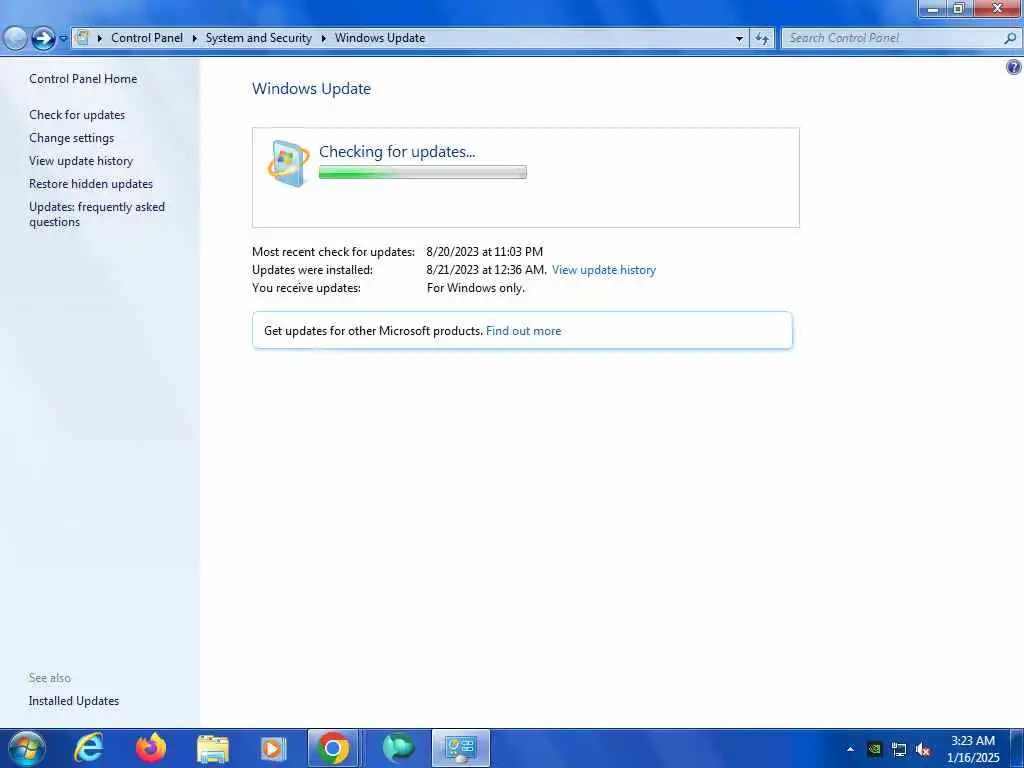Click Check for updates in sidebar
The image size is (1024, 768).
click(77, 115)
